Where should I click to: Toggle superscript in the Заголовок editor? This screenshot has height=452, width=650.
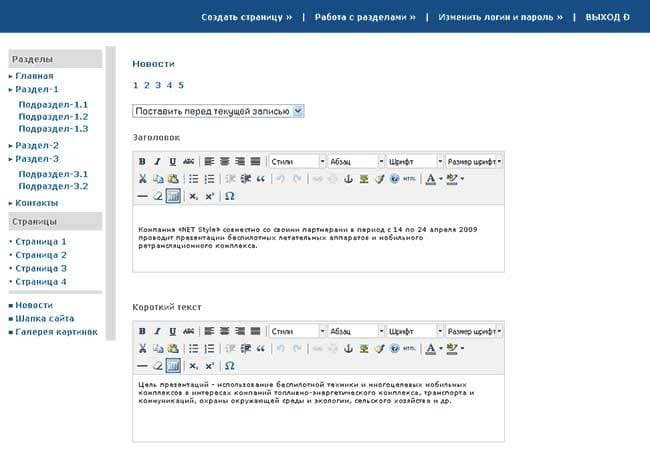(209, 196)
